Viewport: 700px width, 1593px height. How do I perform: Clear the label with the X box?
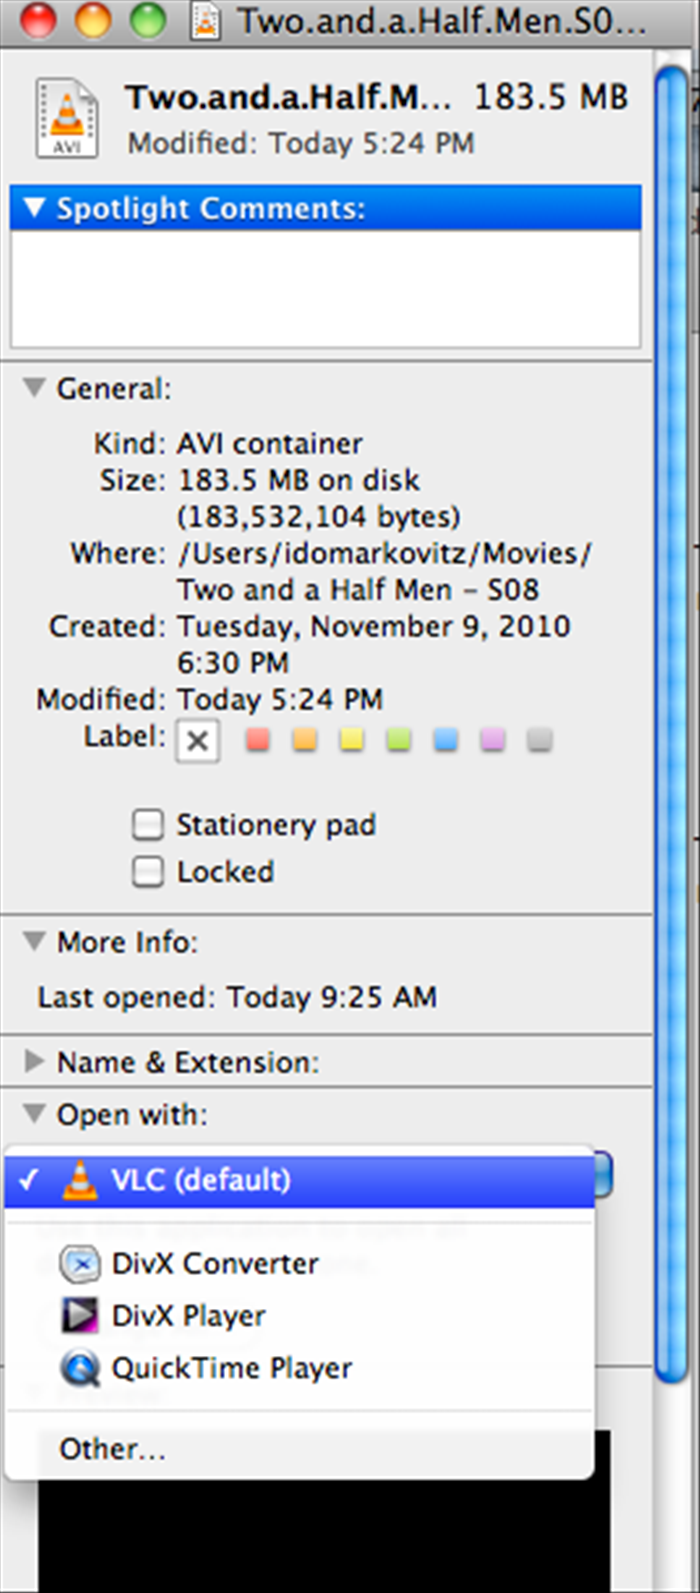click(x=198, y=741)
